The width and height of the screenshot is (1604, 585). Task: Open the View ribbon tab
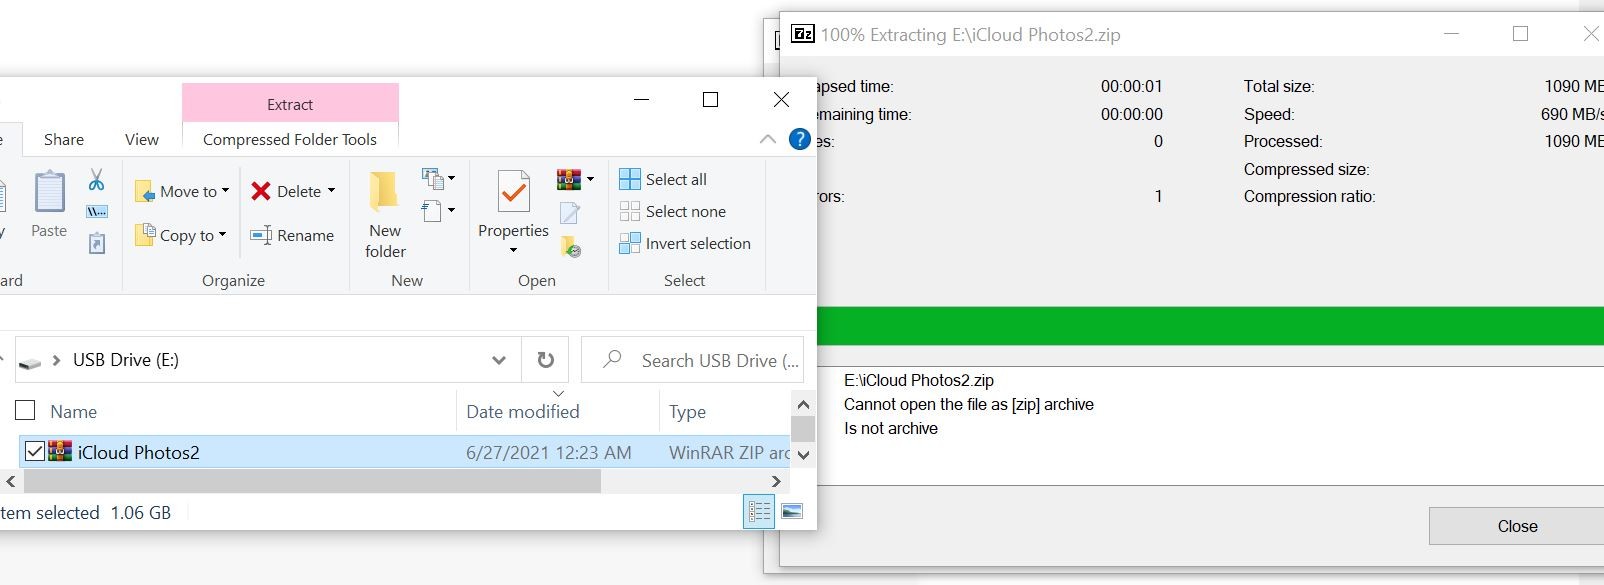click(x=142, y=139)
